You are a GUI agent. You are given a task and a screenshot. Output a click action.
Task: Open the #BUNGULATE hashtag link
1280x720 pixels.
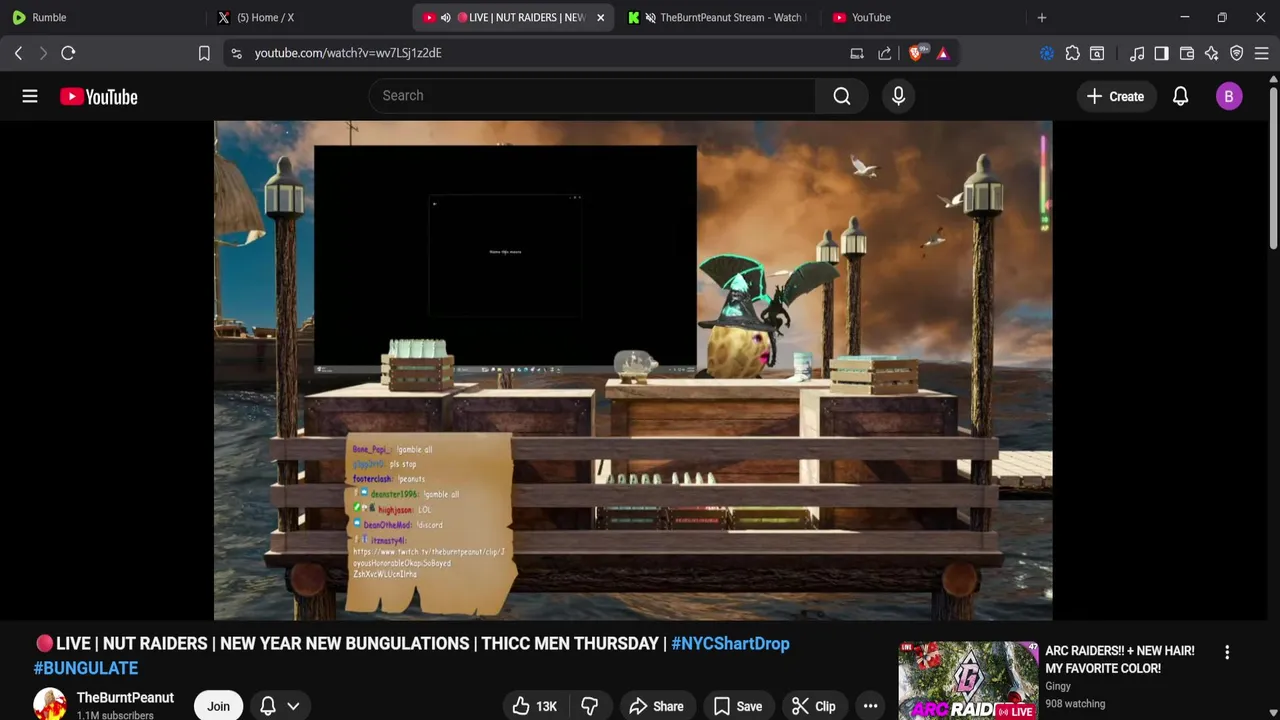pyautogui.click(x=86, y=668)
